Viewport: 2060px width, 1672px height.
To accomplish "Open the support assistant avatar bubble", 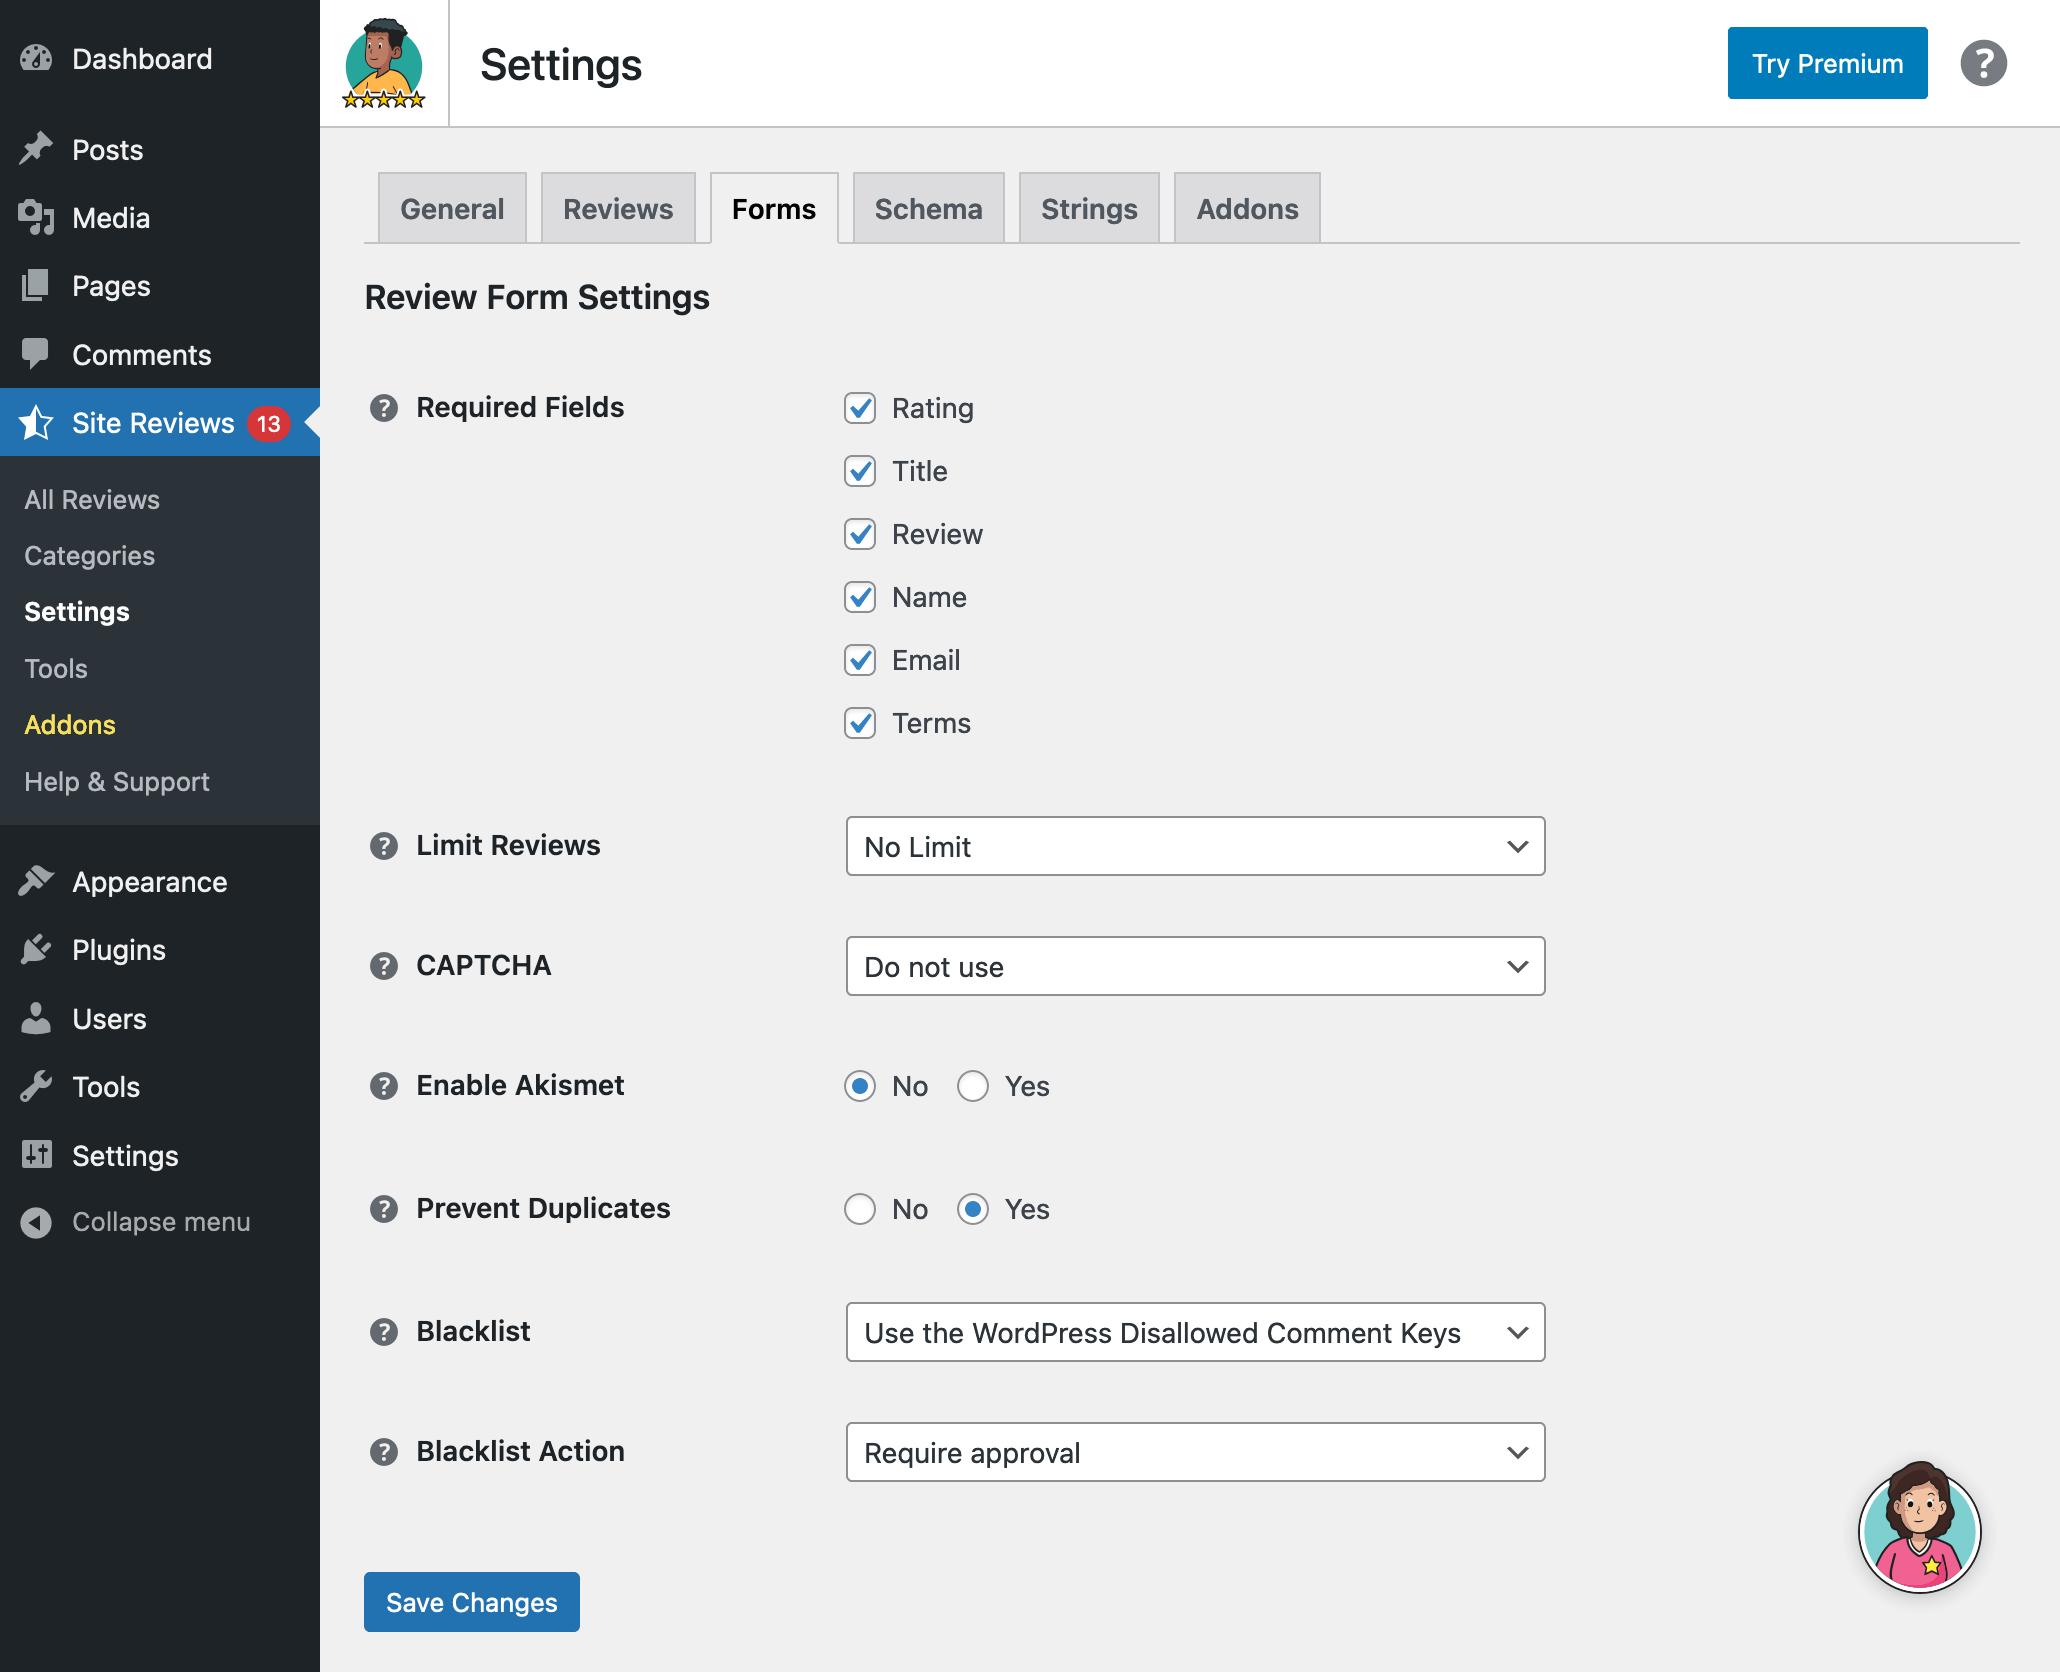I will pyautogui.click(x=1919, y=1530).
